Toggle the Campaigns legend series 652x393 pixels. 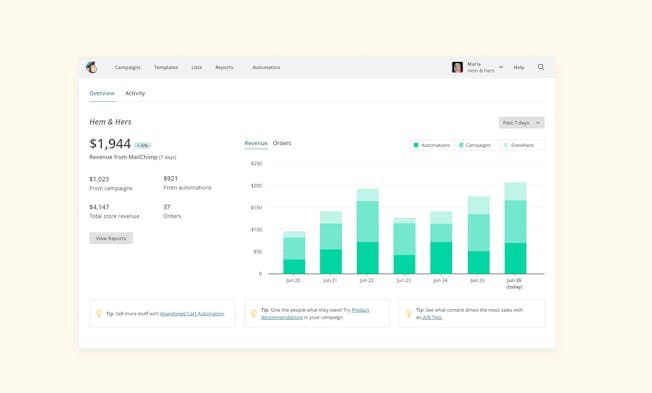coord(474,145)
